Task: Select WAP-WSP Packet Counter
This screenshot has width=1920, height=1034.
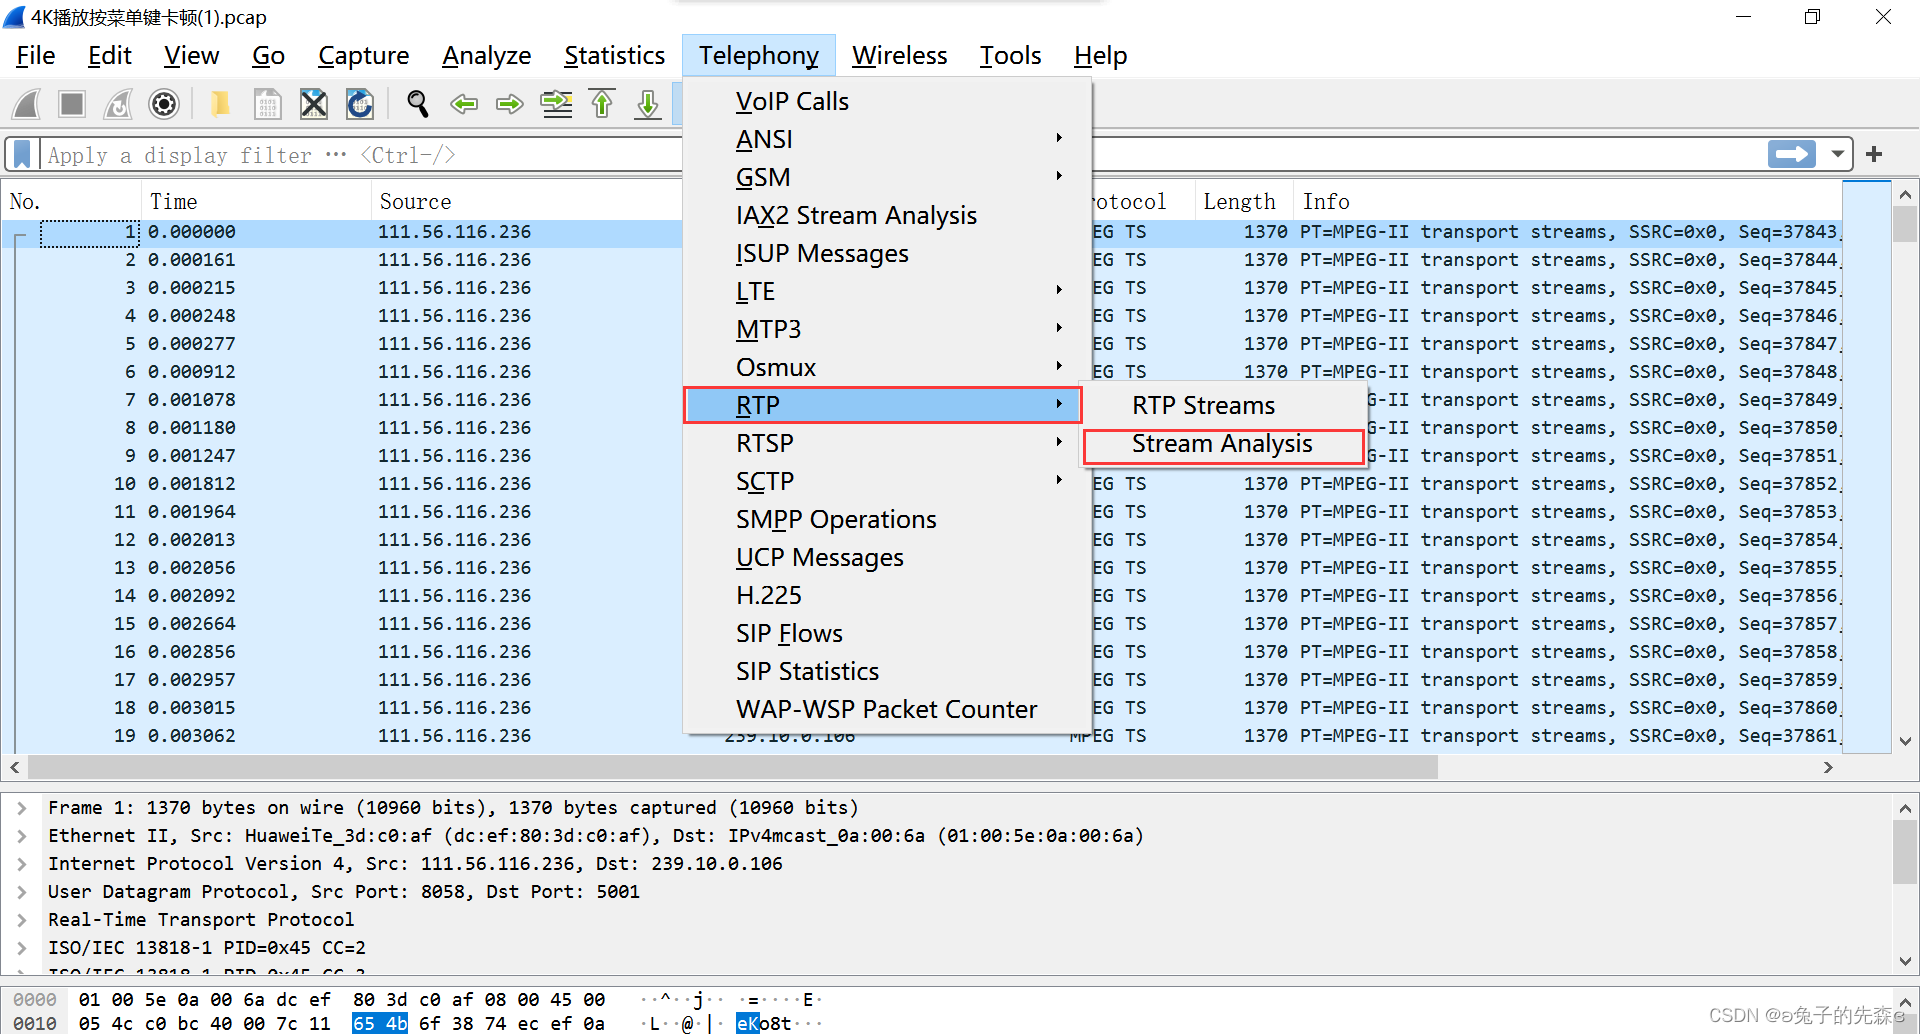Action: click(887, 709)
